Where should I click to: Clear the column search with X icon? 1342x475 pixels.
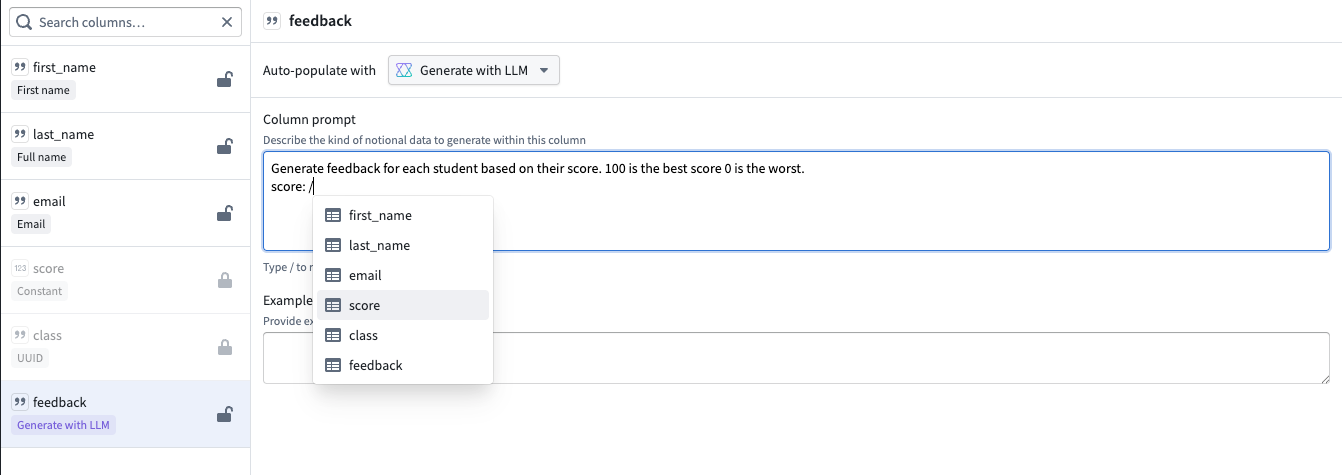coord(227,22)
